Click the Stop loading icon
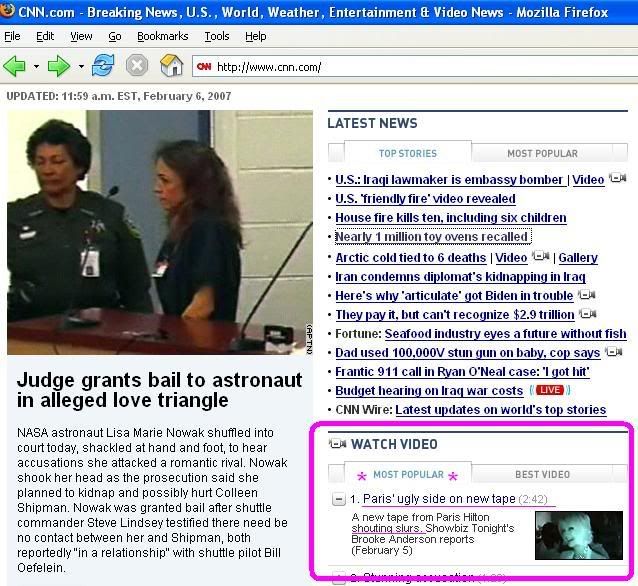This screenshot has width=638, height=586. [137, 67]
